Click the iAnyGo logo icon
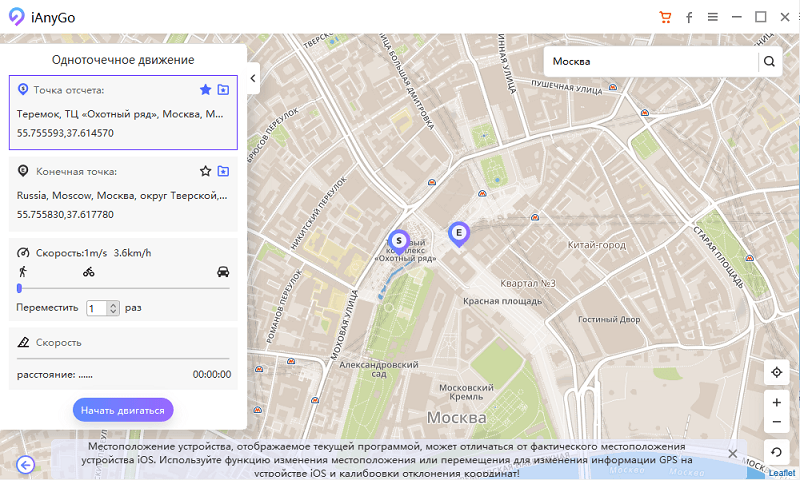This screenshot has width=800, height=480. (x=16, y=17)
